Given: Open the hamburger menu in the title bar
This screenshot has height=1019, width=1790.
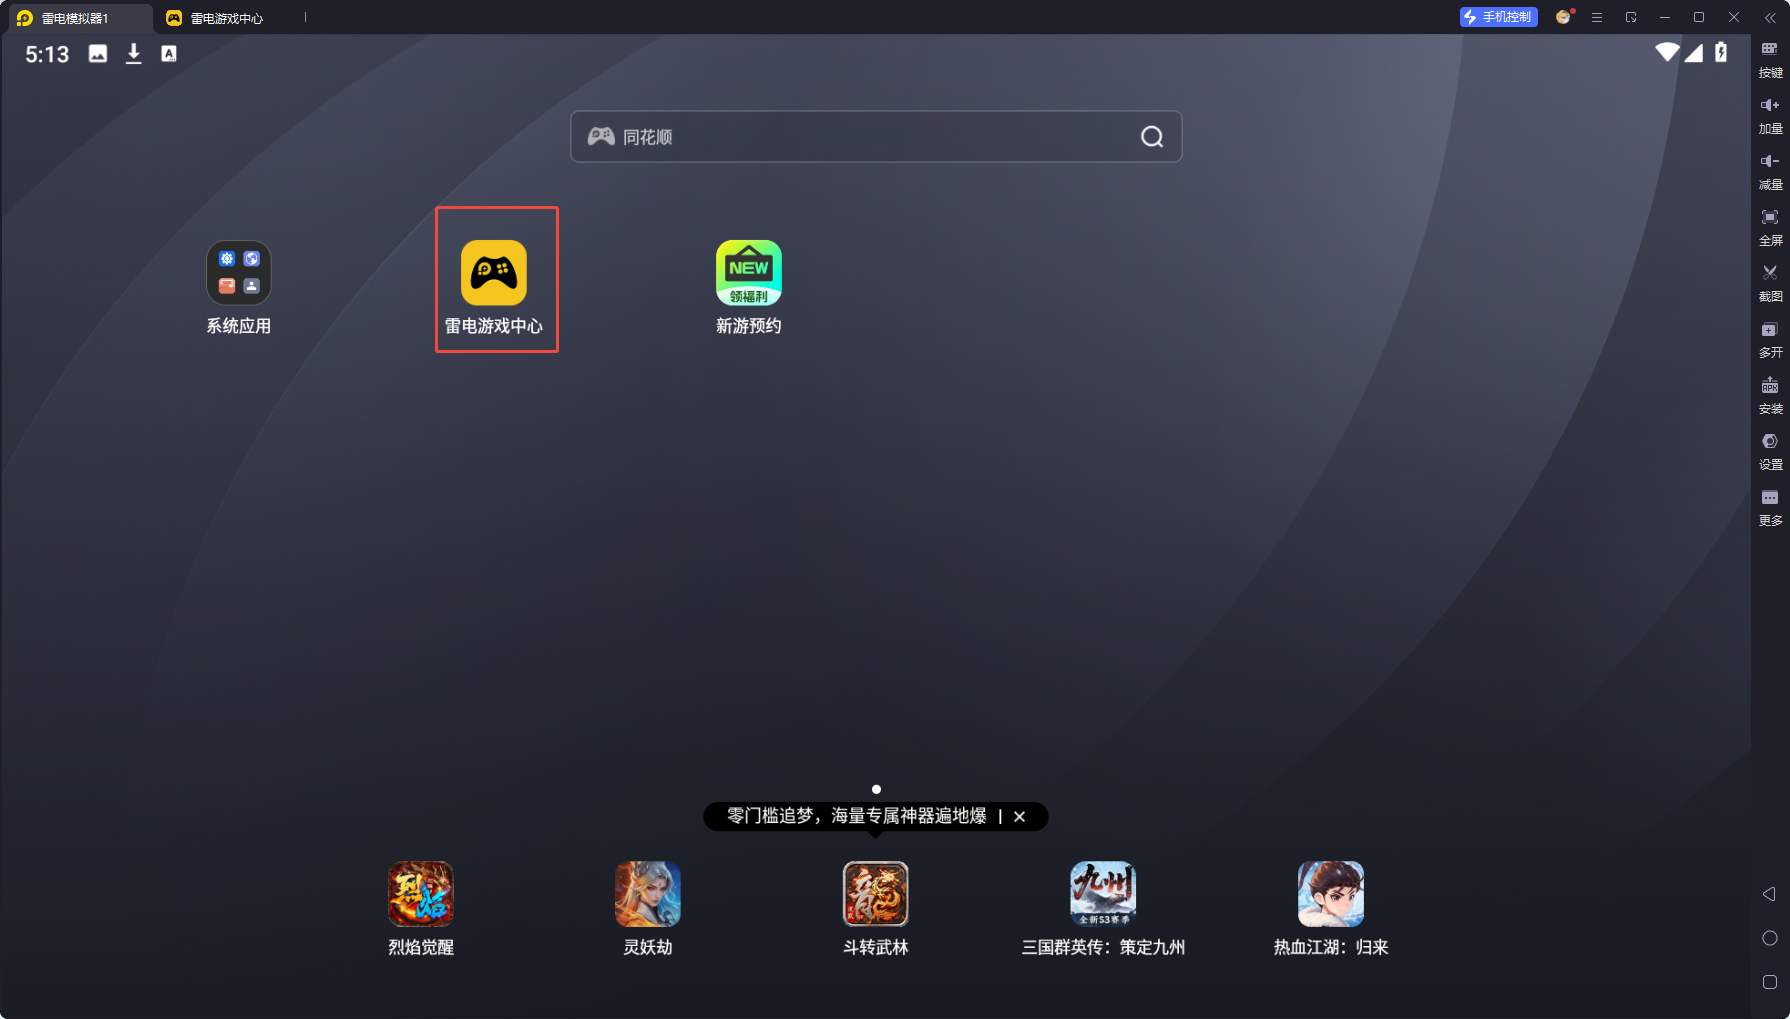Looking at the screenshot, I should pos(1597,17).
